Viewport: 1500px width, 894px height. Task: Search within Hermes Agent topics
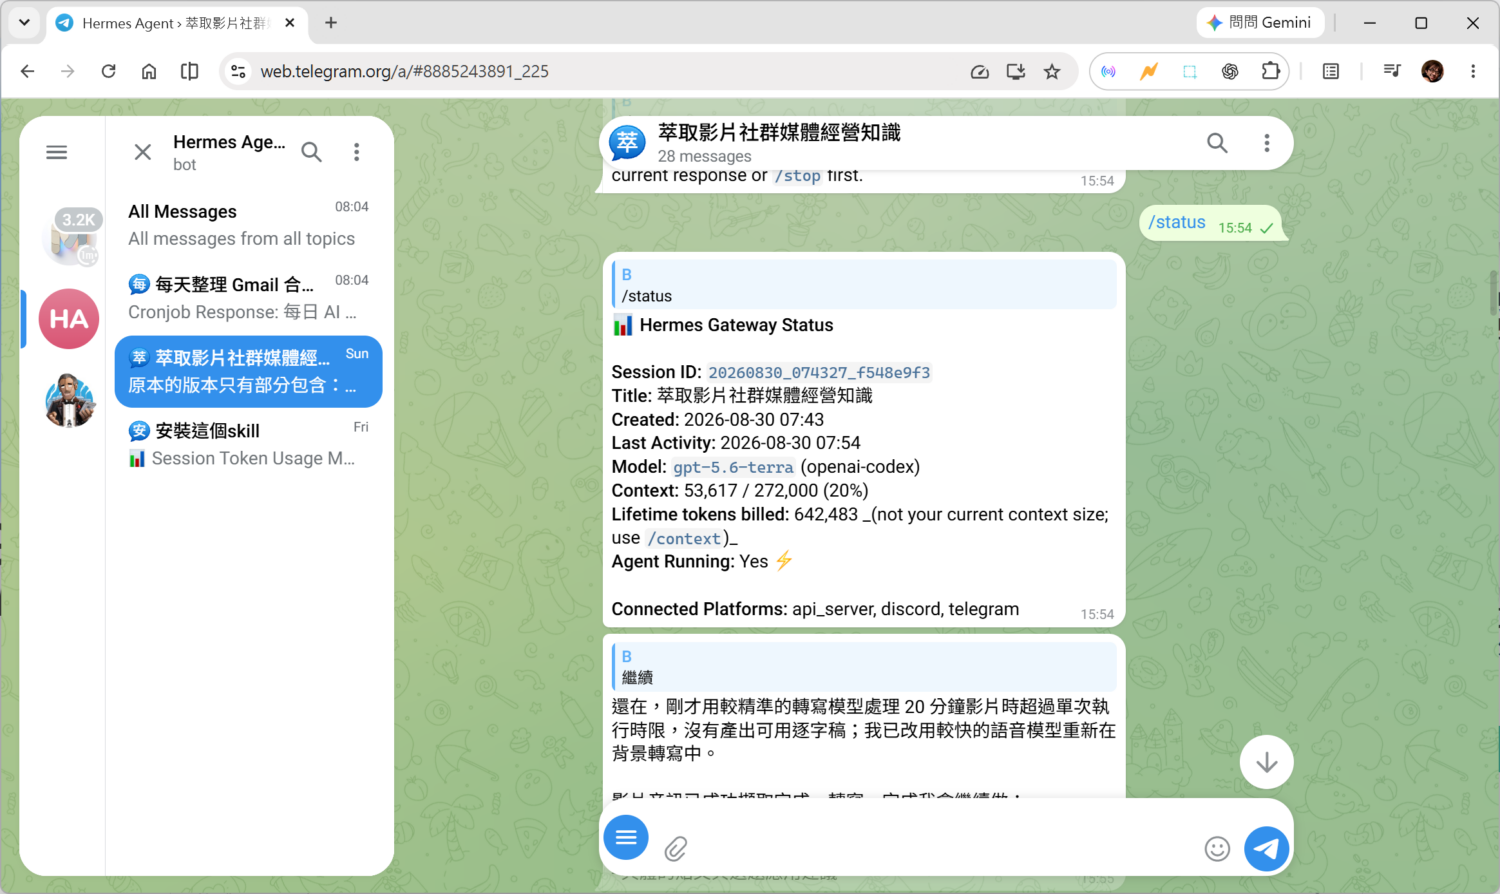(x=312, y=152)
